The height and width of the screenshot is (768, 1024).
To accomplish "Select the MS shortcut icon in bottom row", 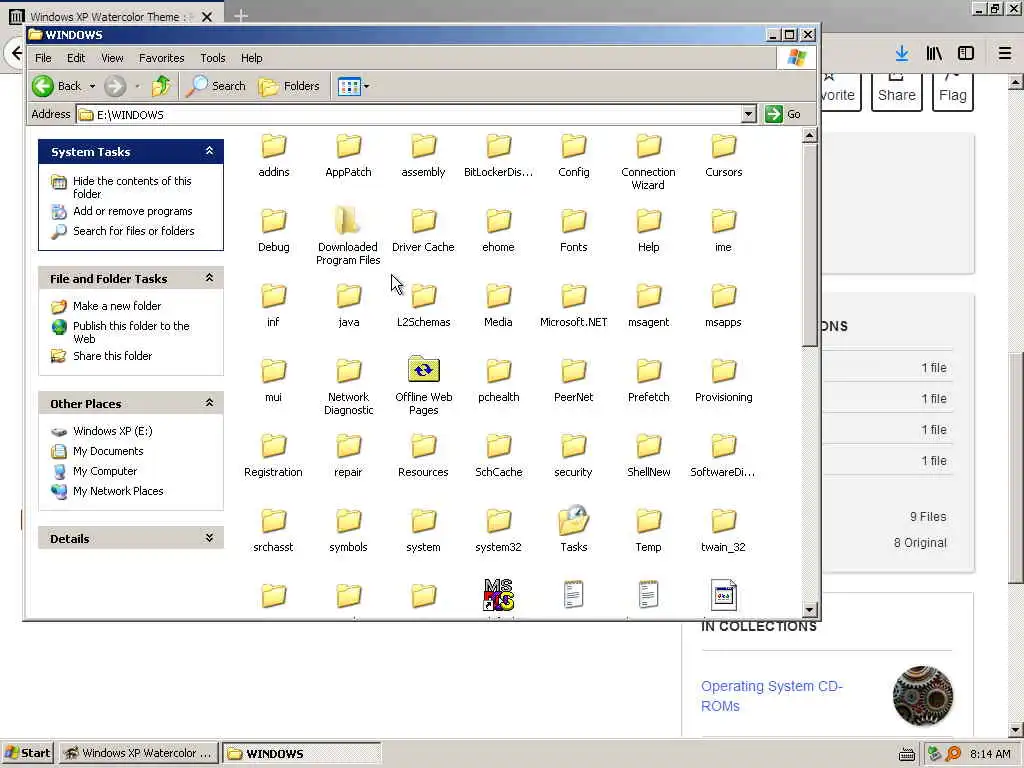I will coord(498,594).
